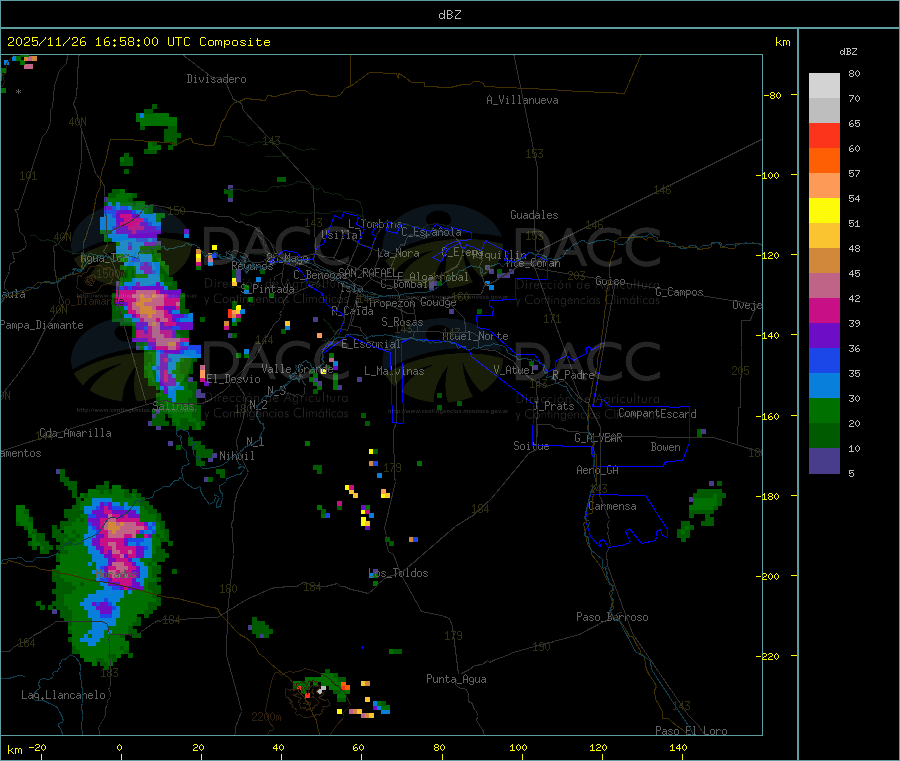900x761 pixels.
Task: Click the dBZ title at top center
Action: pyautogui.click(x=449, y=15)
